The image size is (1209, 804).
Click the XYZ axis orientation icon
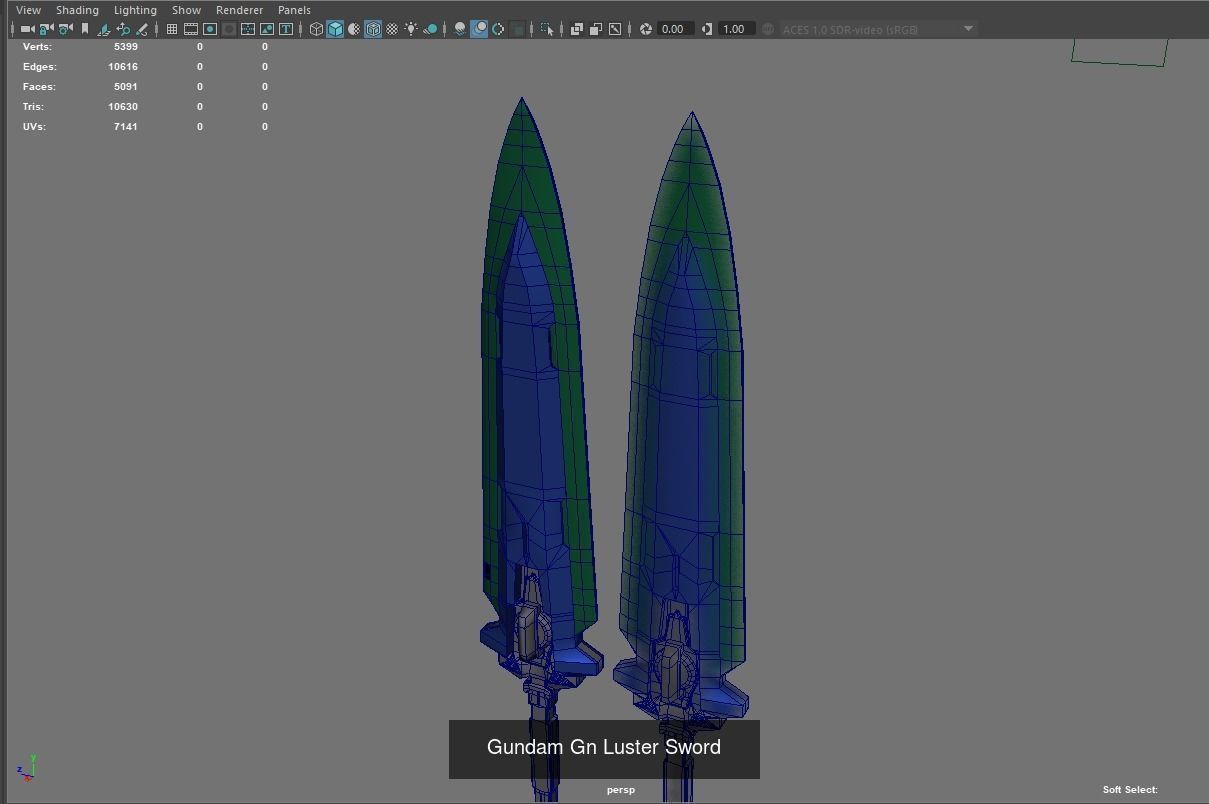[27, 768]
